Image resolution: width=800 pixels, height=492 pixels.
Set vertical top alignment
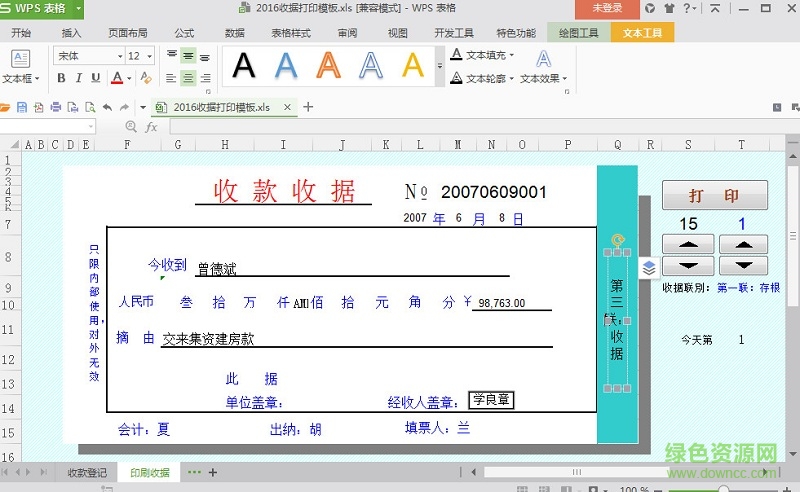[172, 56]
